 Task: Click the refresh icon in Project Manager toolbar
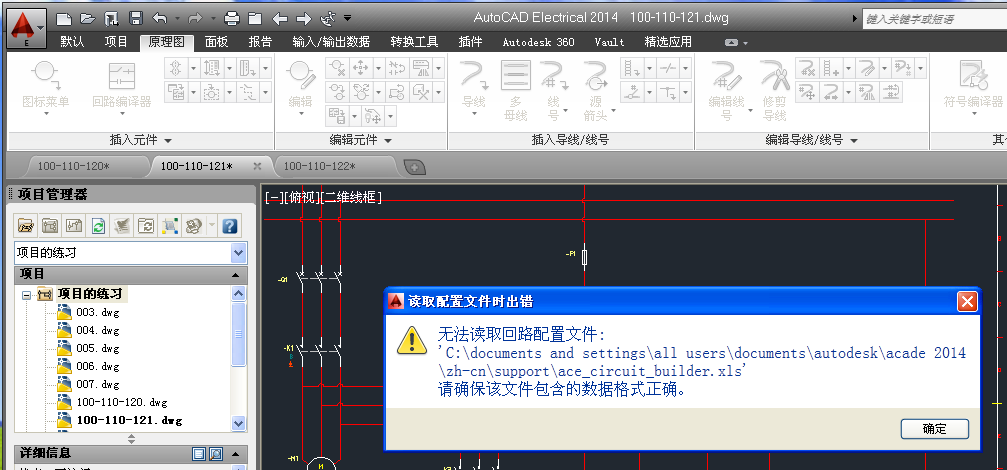pos(98,226)
